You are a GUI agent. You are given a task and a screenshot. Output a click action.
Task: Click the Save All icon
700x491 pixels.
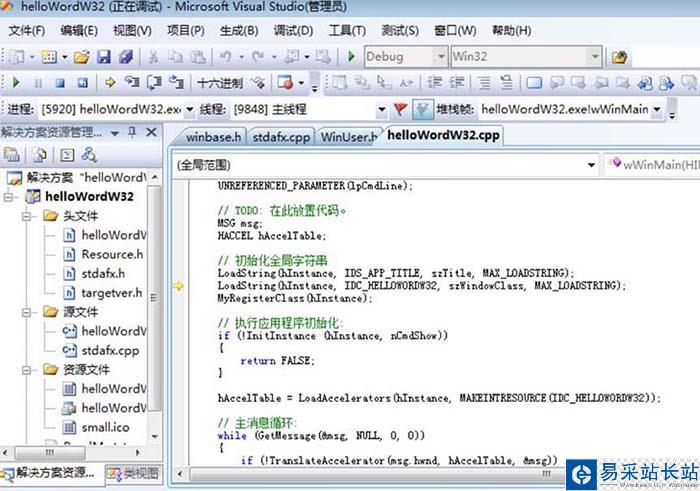[126, 57]
